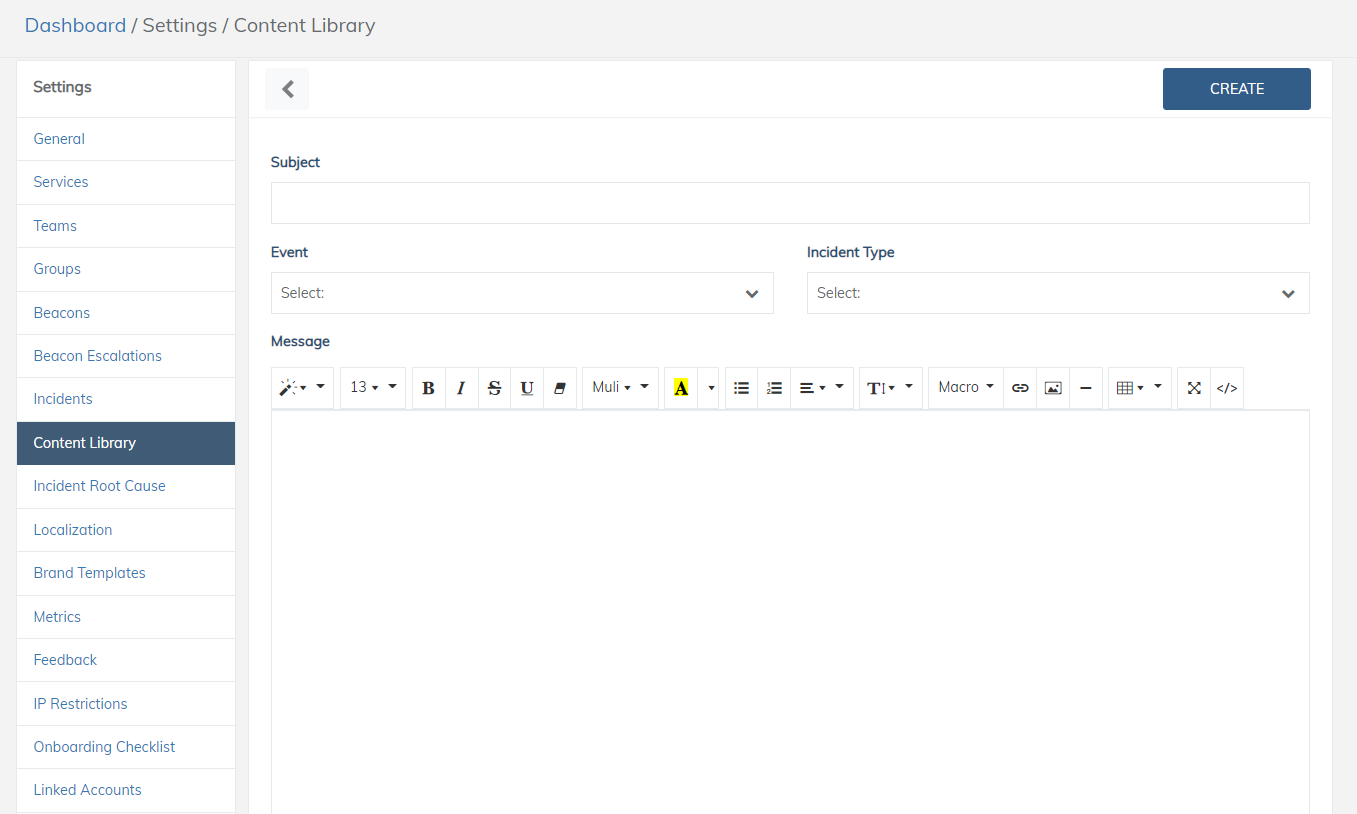Click the CREATE button

click(x=1237, y=89)
